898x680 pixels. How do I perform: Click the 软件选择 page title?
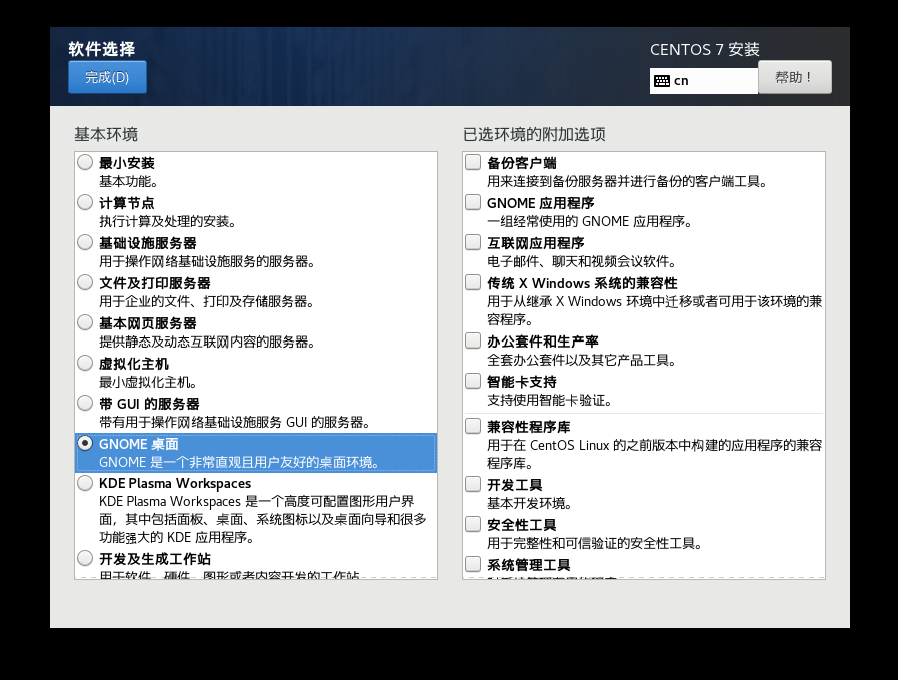(x=102, y=49)
